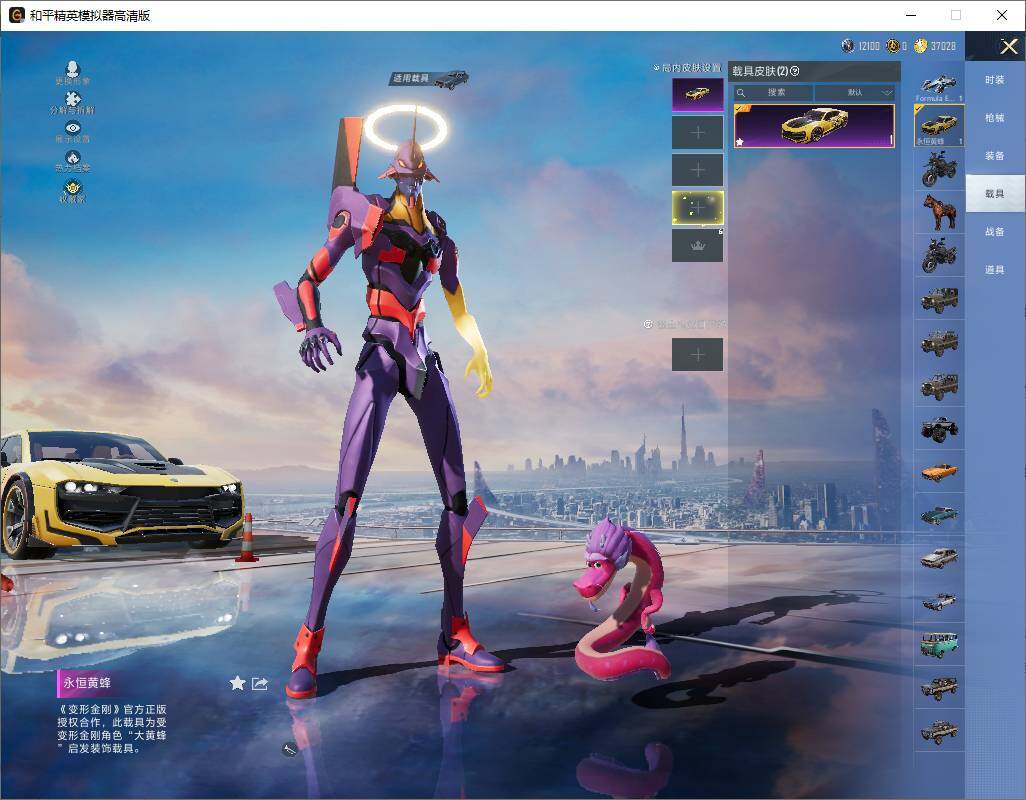This screenshot has width=1026, height=800.
Task: Open the help question mark next to 载具皮肤(2)
Action: pos(795,71)
